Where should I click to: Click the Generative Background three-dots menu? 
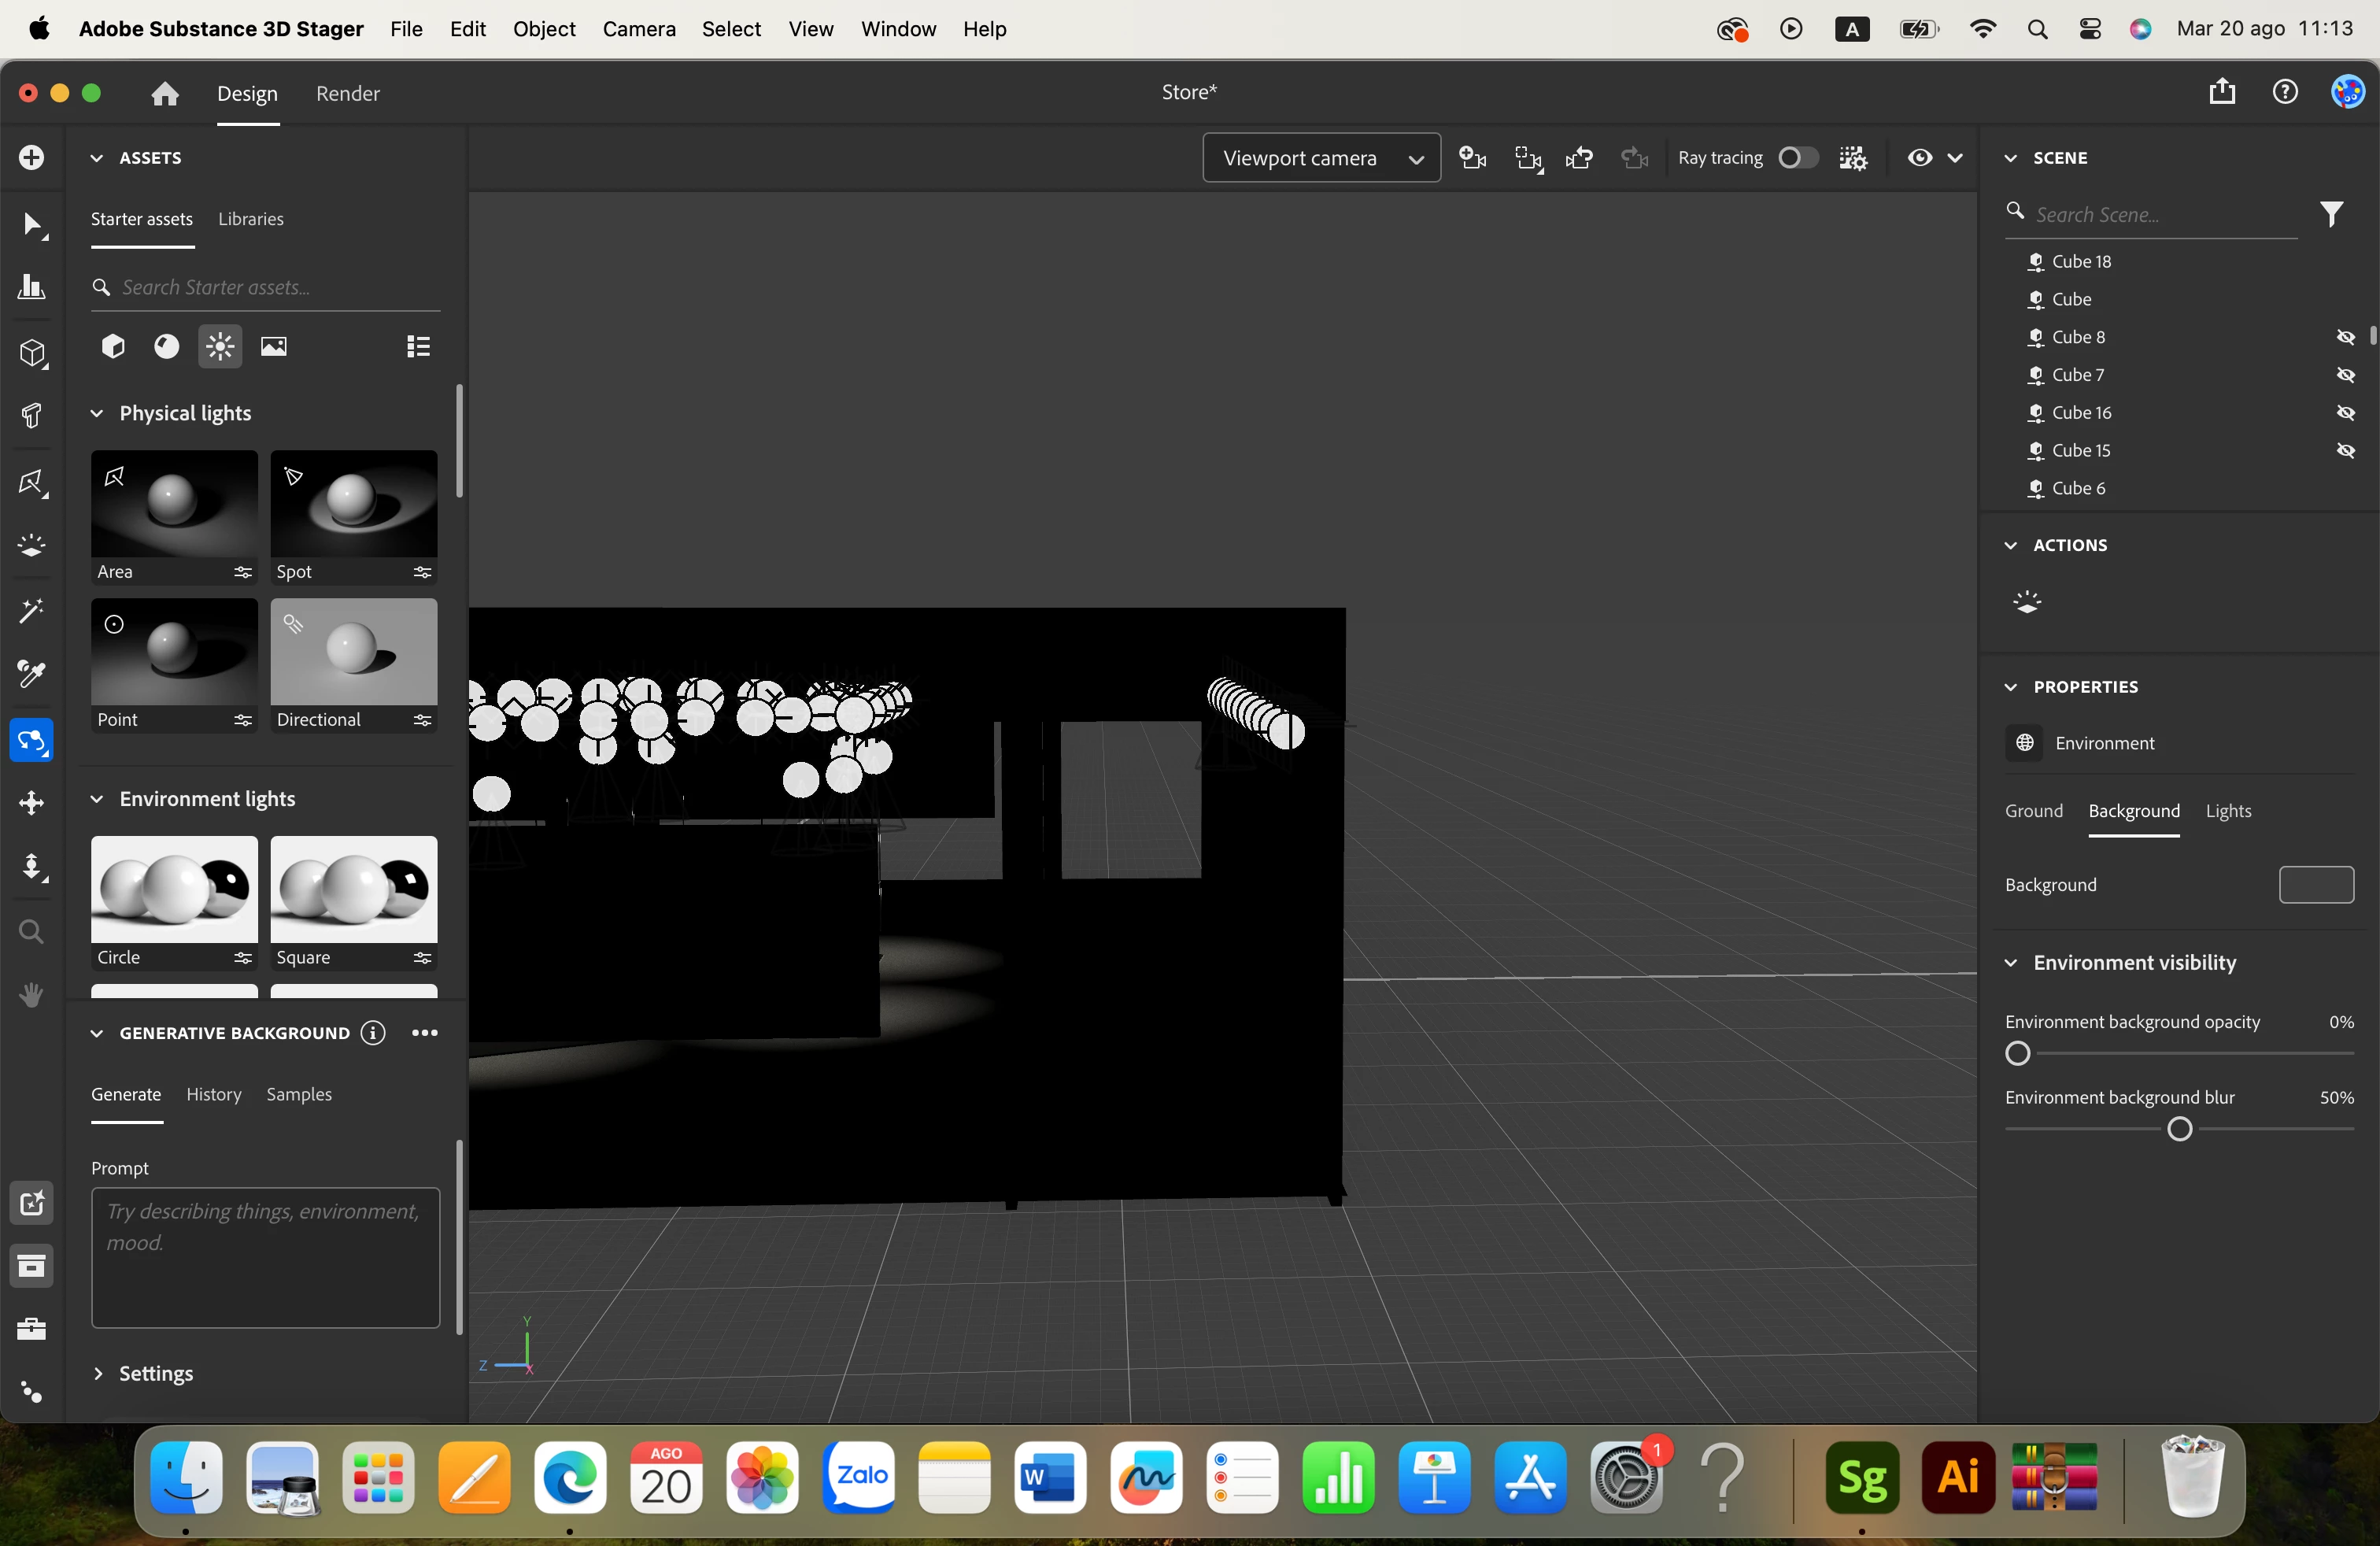(425, 1033)
